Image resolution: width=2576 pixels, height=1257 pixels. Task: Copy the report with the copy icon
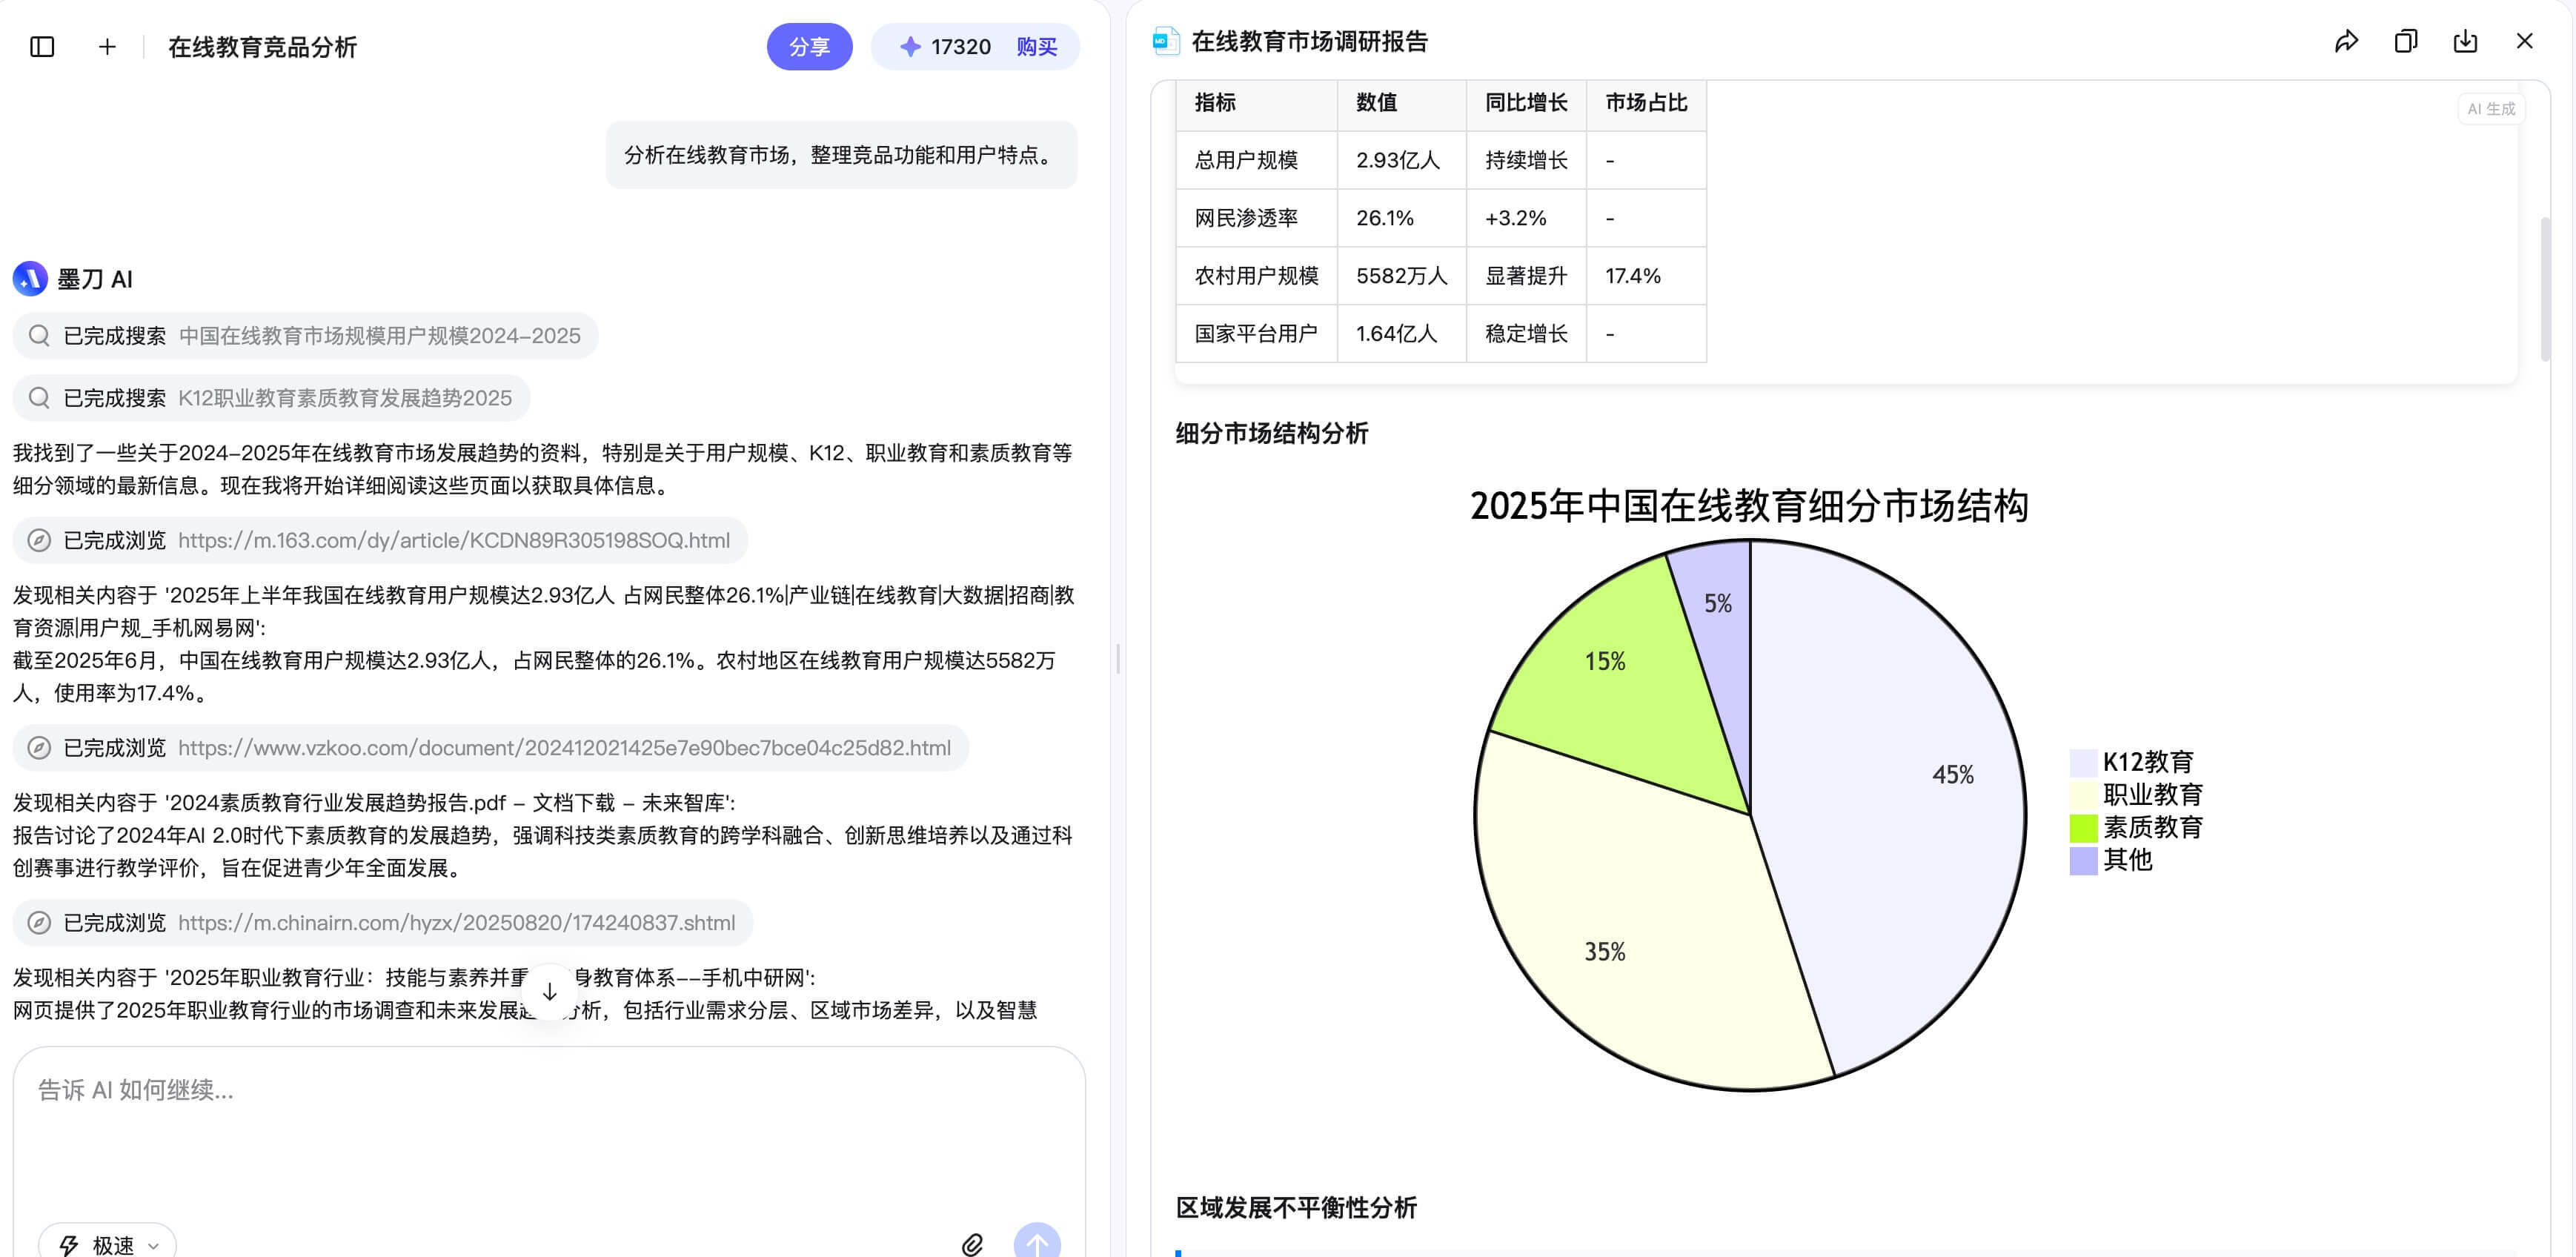pyautogui.click(x=2405, y=41)
